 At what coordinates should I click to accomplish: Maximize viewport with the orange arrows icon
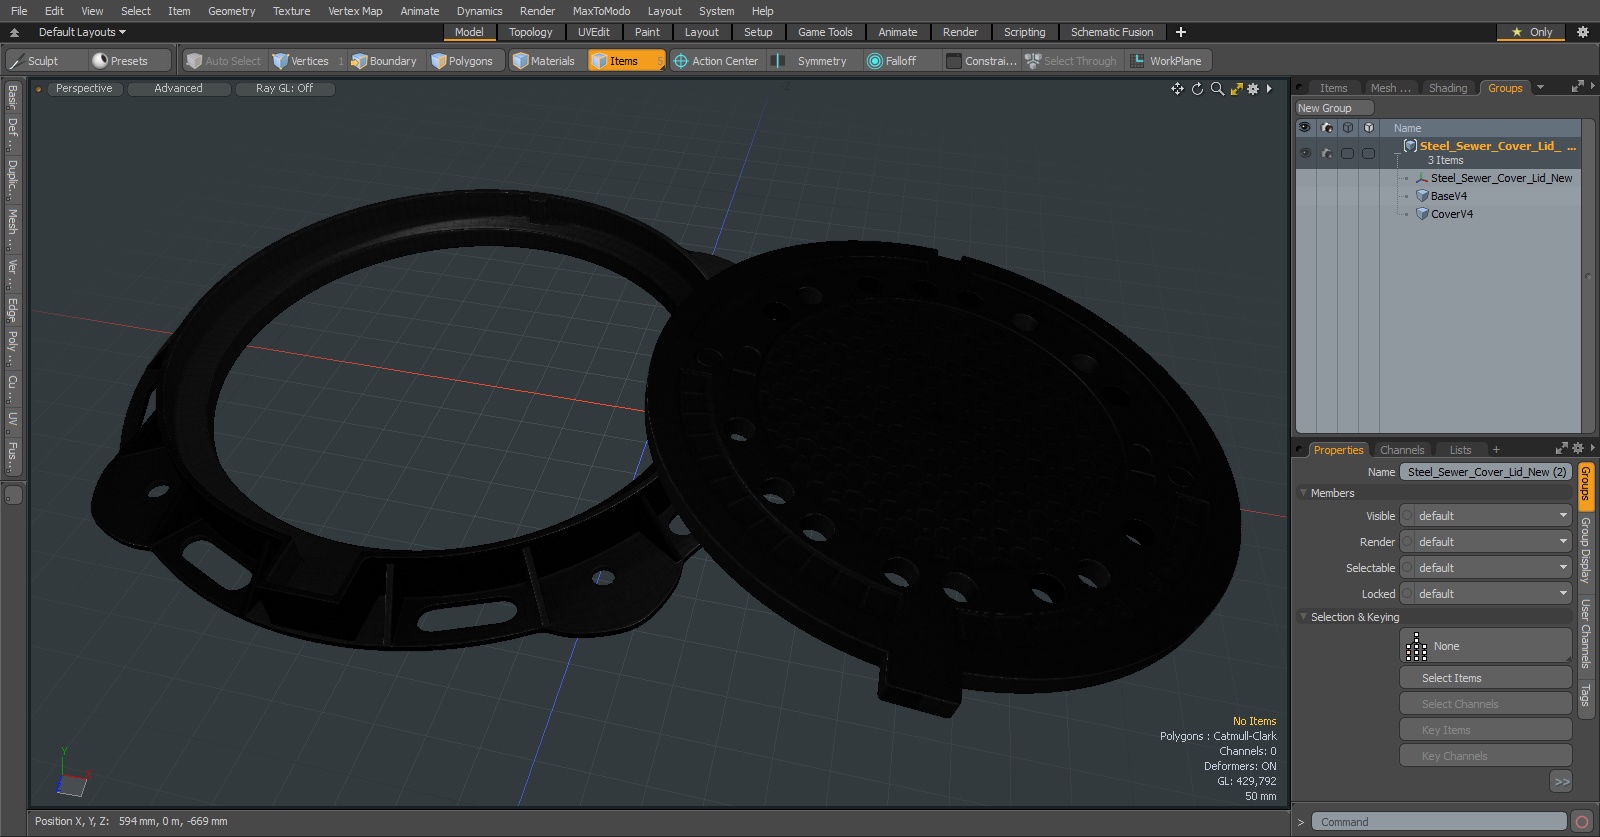[1237, 89]
